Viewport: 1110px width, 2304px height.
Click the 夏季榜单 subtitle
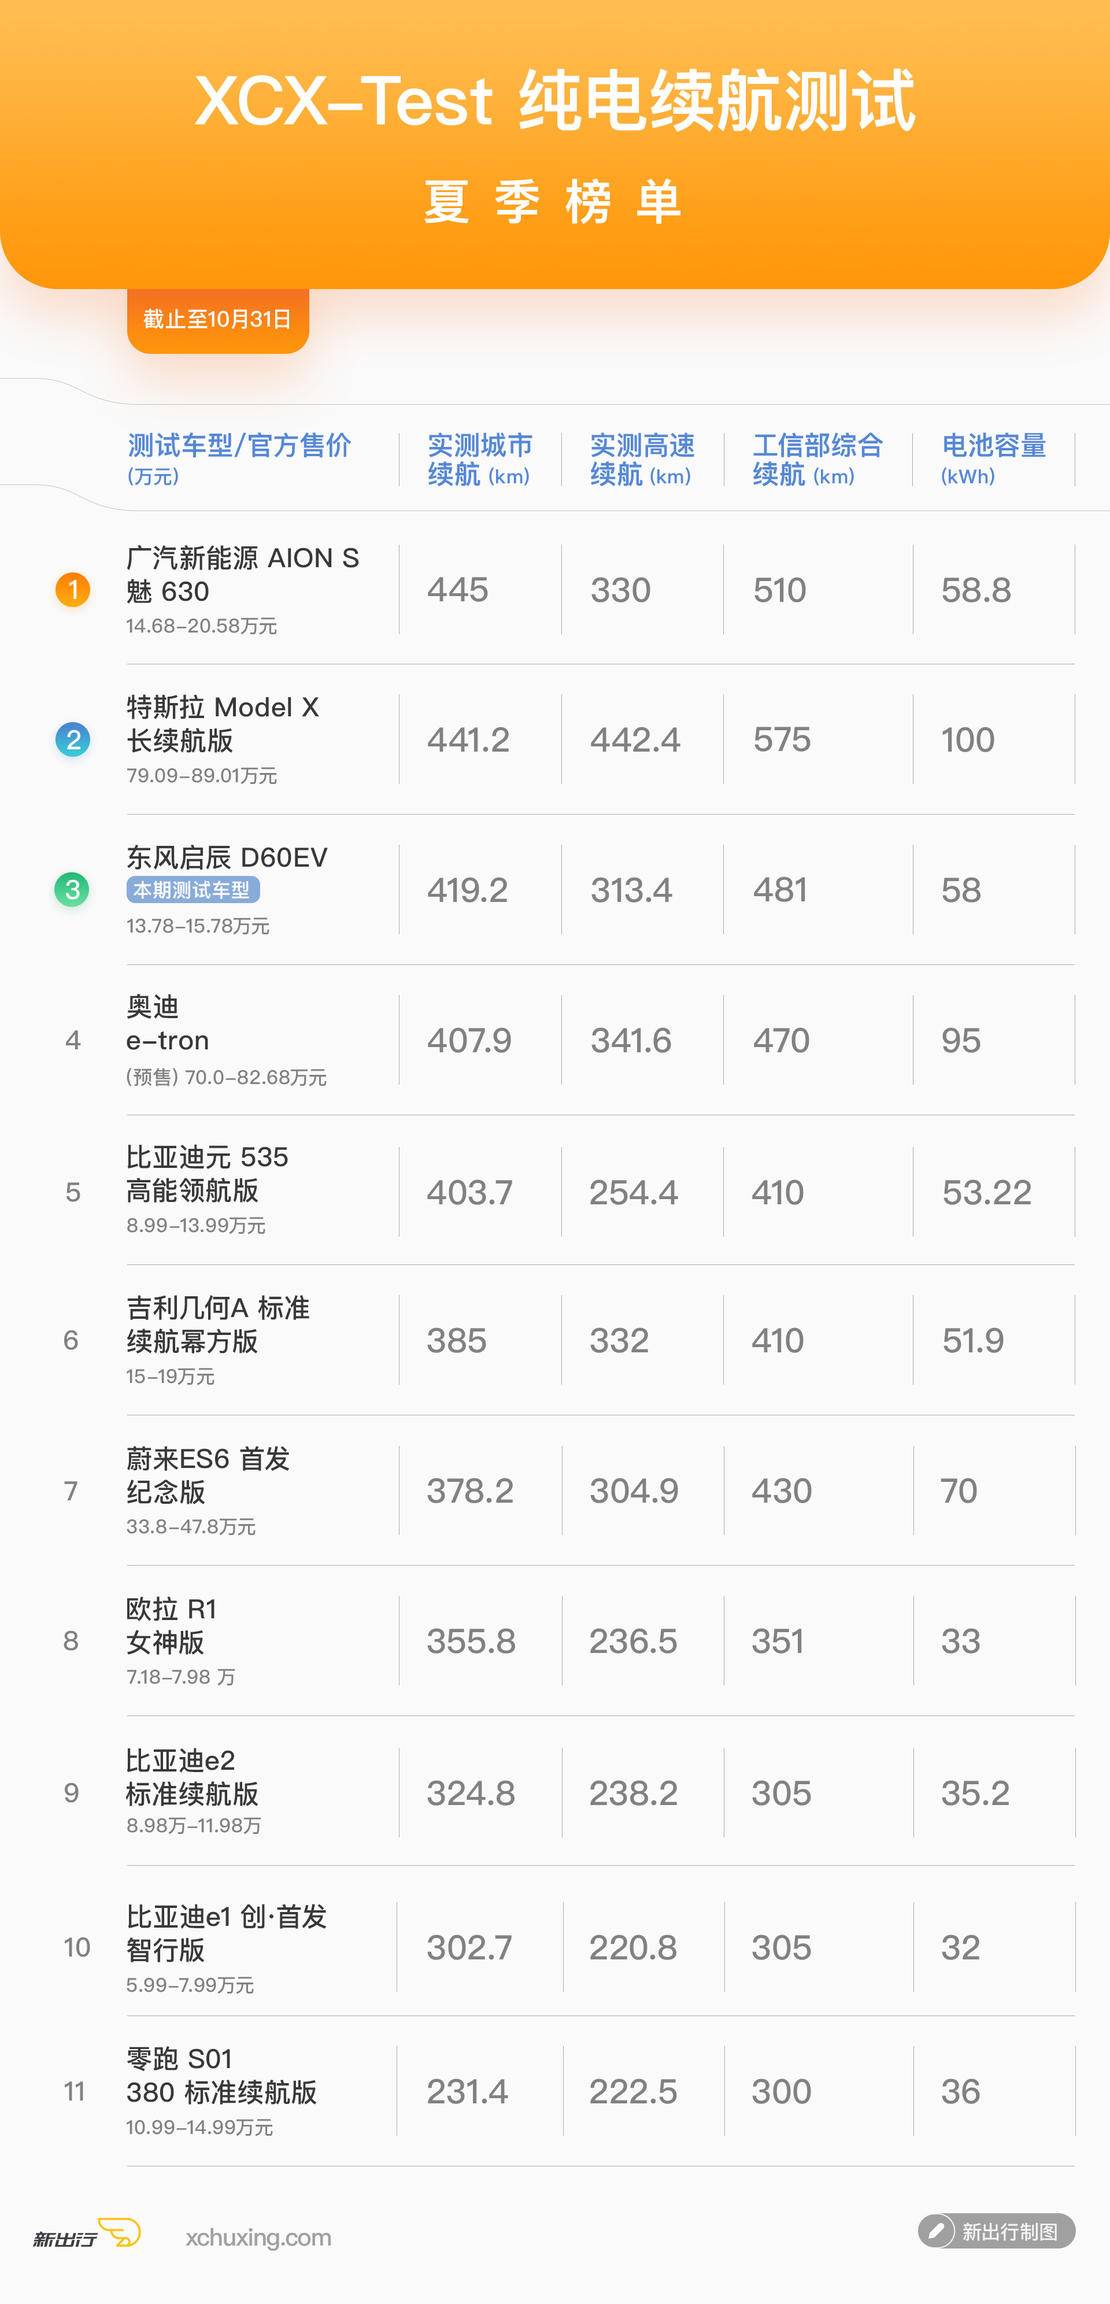[x=553, y=202]
